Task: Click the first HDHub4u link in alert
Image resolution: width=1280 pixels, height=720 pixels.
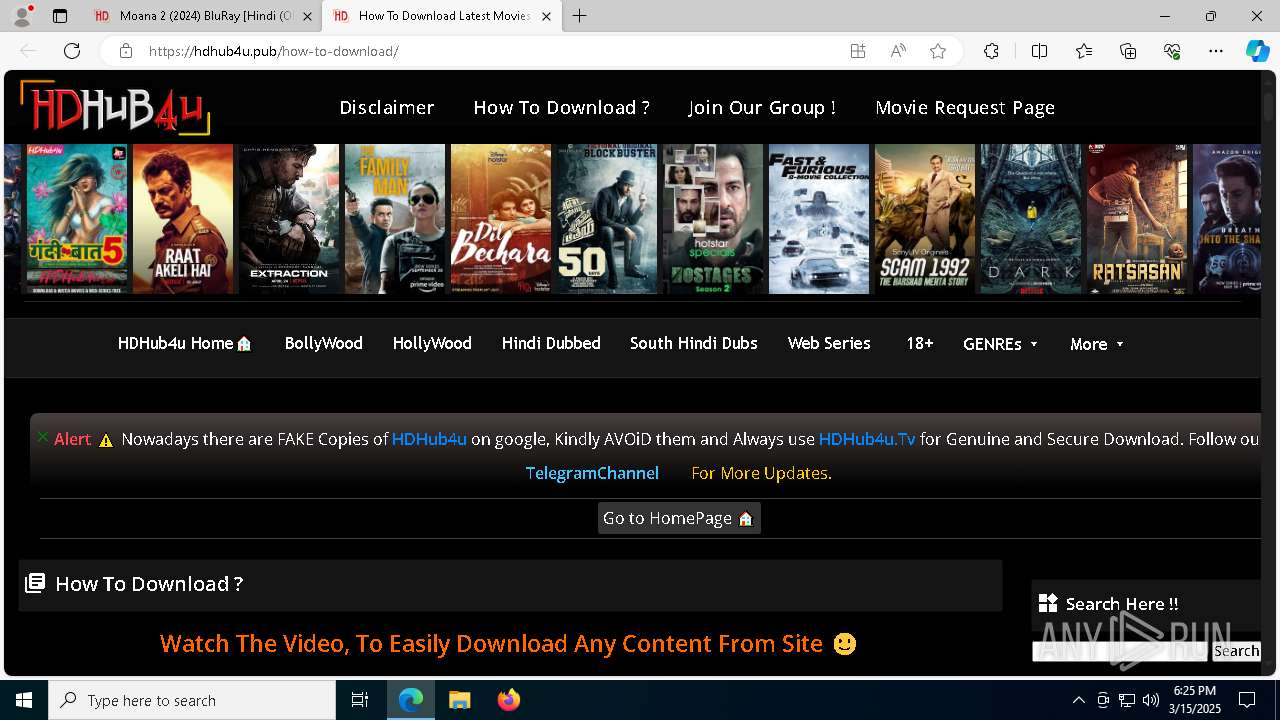Action: pyautogui.click(x=429, y=439)
